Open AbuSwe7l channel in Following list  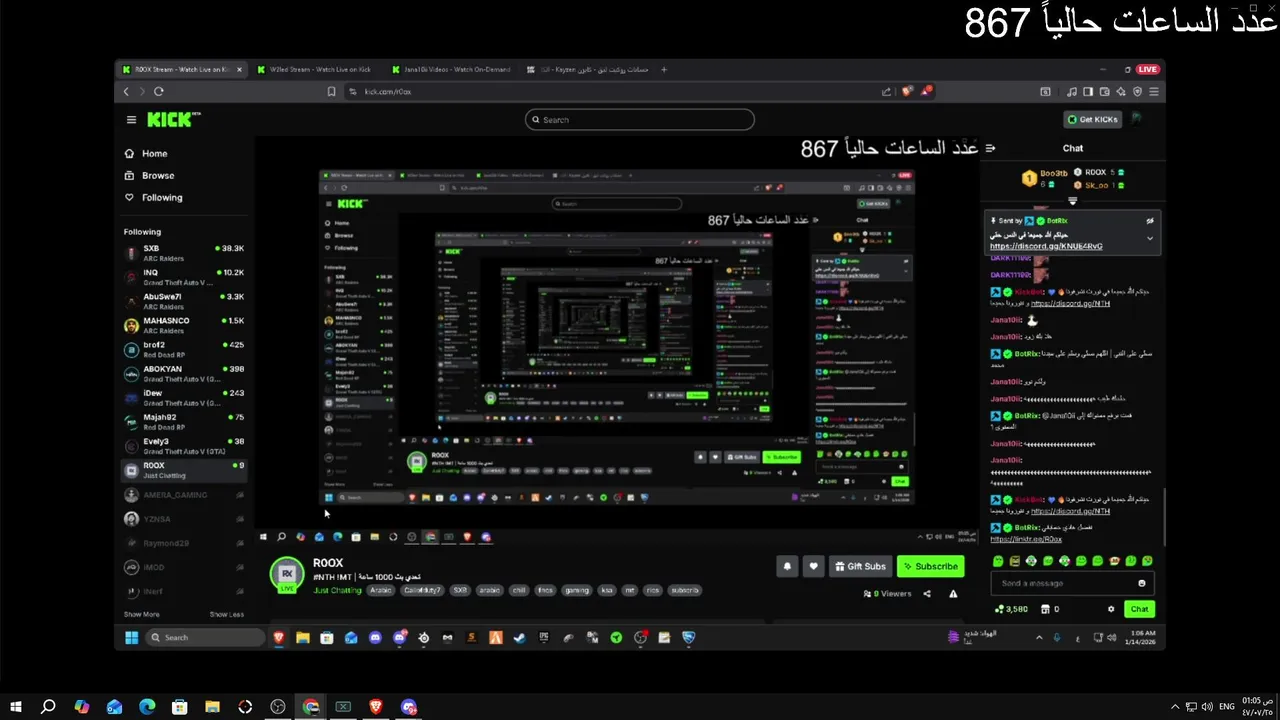point(184,300)
